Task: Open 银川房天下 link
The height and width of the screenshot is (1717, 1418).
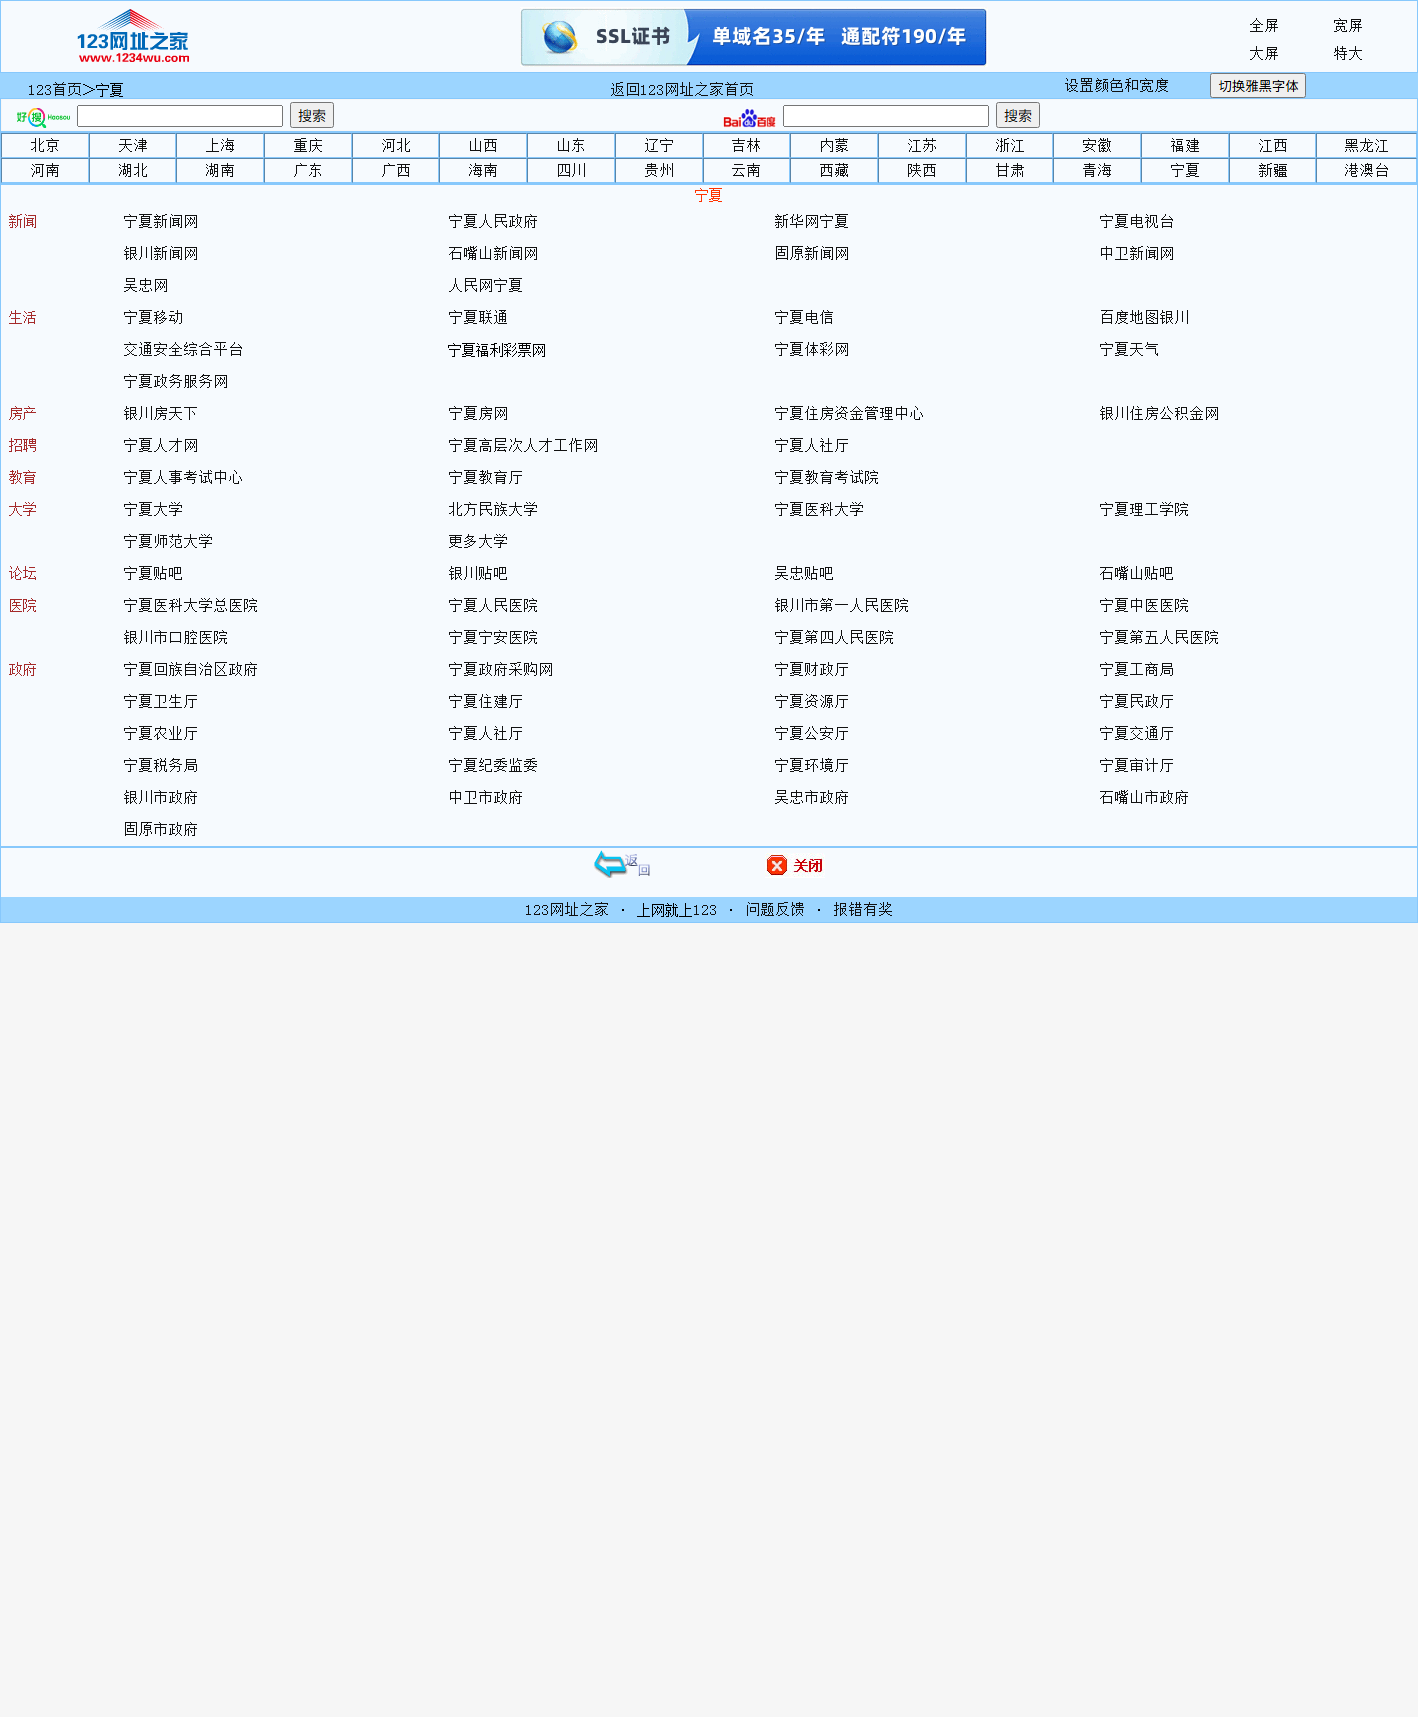Action: coord(161,414)
